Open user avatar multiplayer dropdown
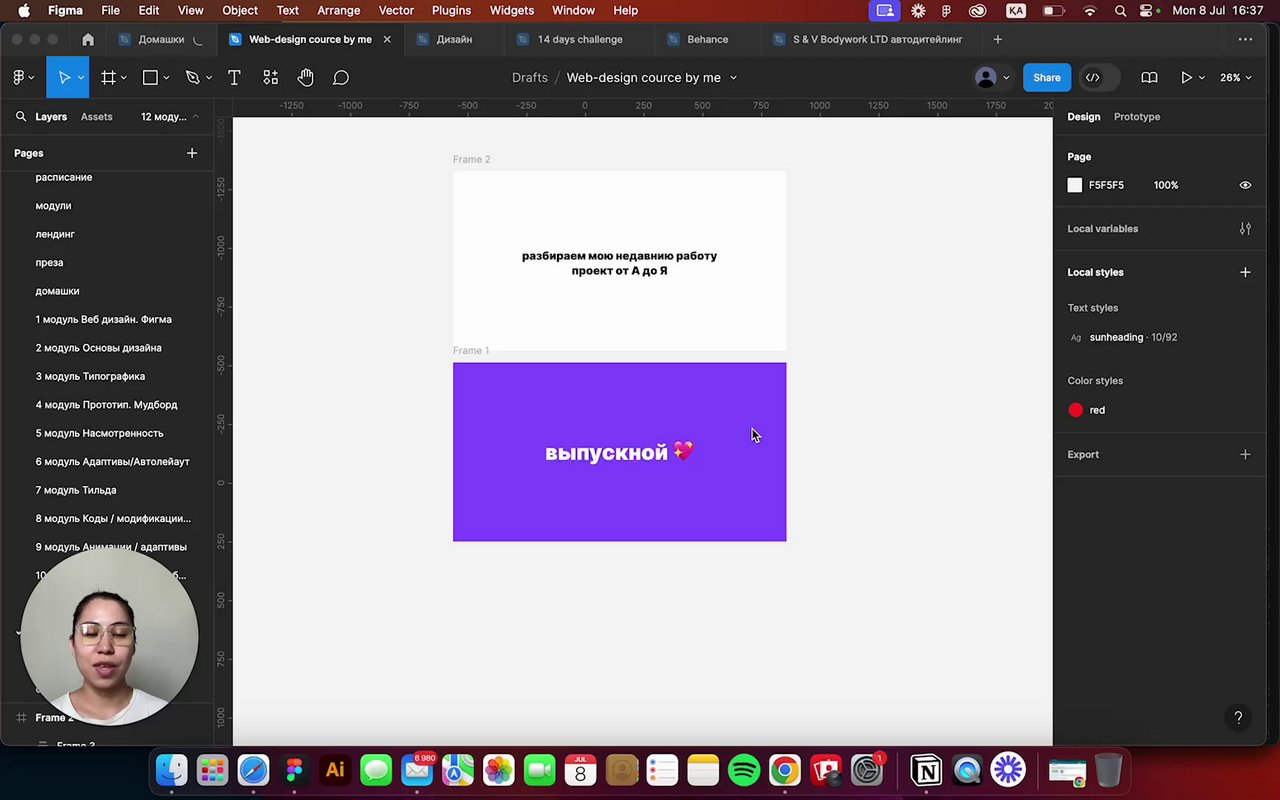Screen dimensions: 1280x800 pyautogui.click(x=1006, y=77)
